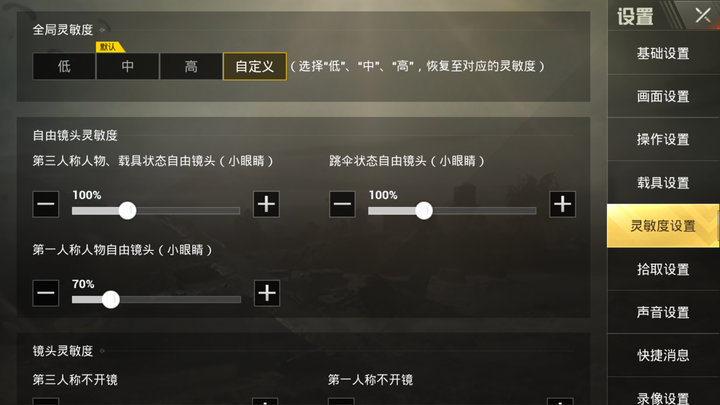Open 操作设置 tab

pyautogui.click(x=663, y=139)
